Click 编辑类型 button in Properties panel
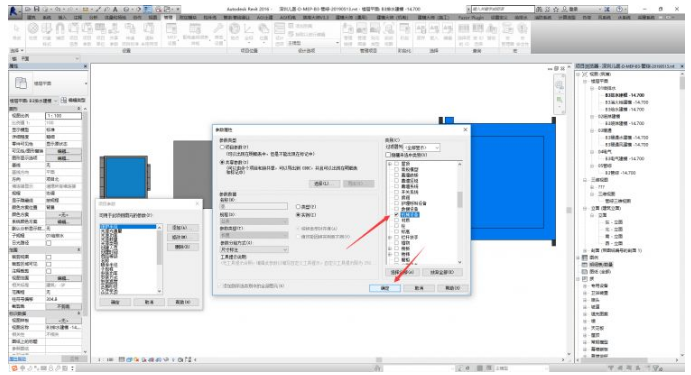This screenshot has height=375, width=691. [73, 100]
